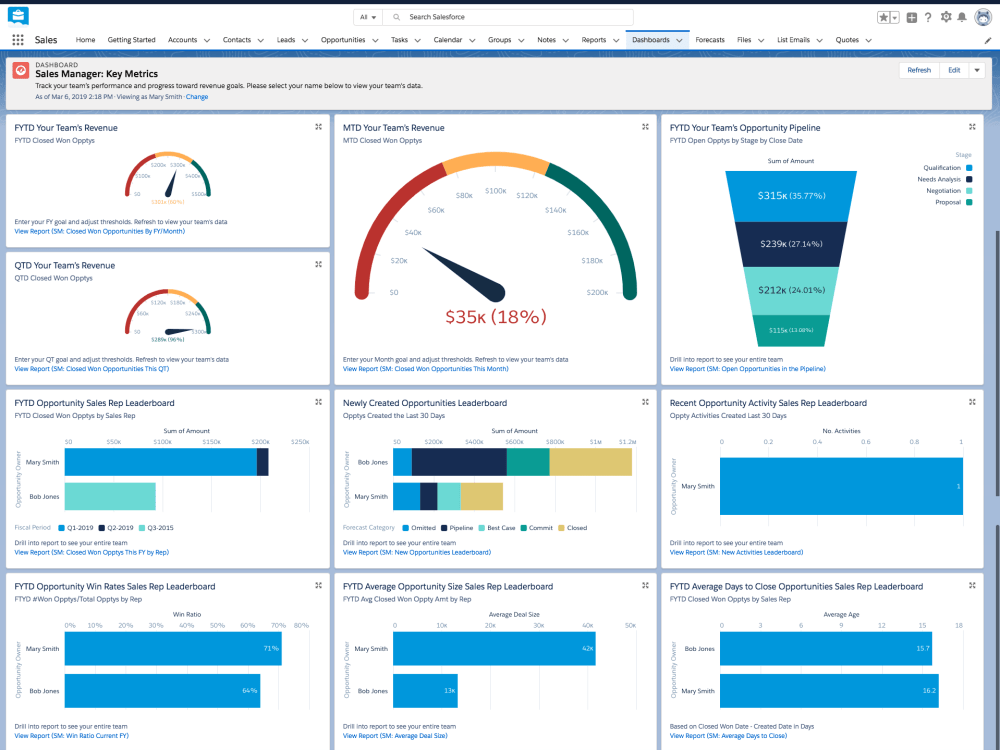1000x750 pixels.
Task: Click Bob Jones bar in FYTD Sales Rep Leaderboard
Action: 110,496
